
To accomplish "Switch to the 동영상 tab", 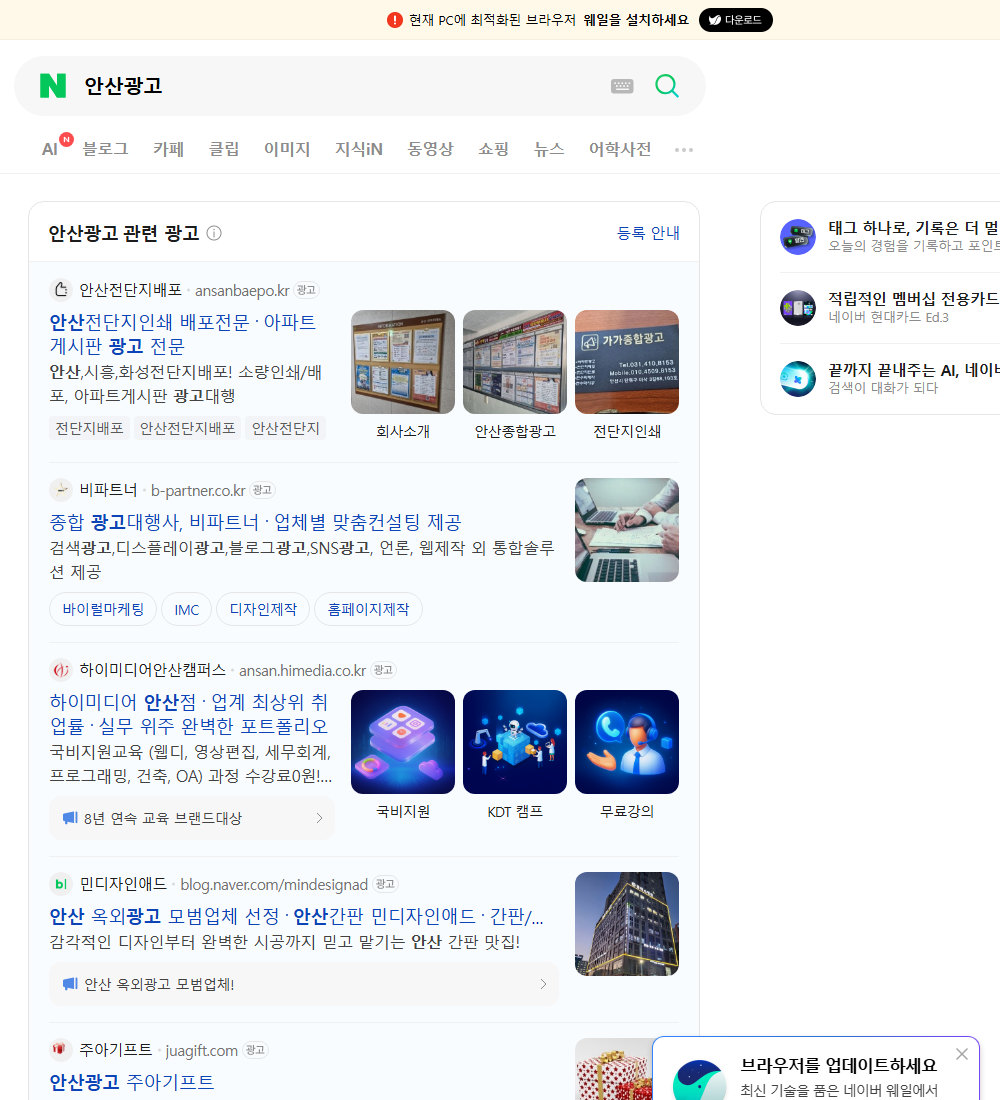I will click(430, 149).
